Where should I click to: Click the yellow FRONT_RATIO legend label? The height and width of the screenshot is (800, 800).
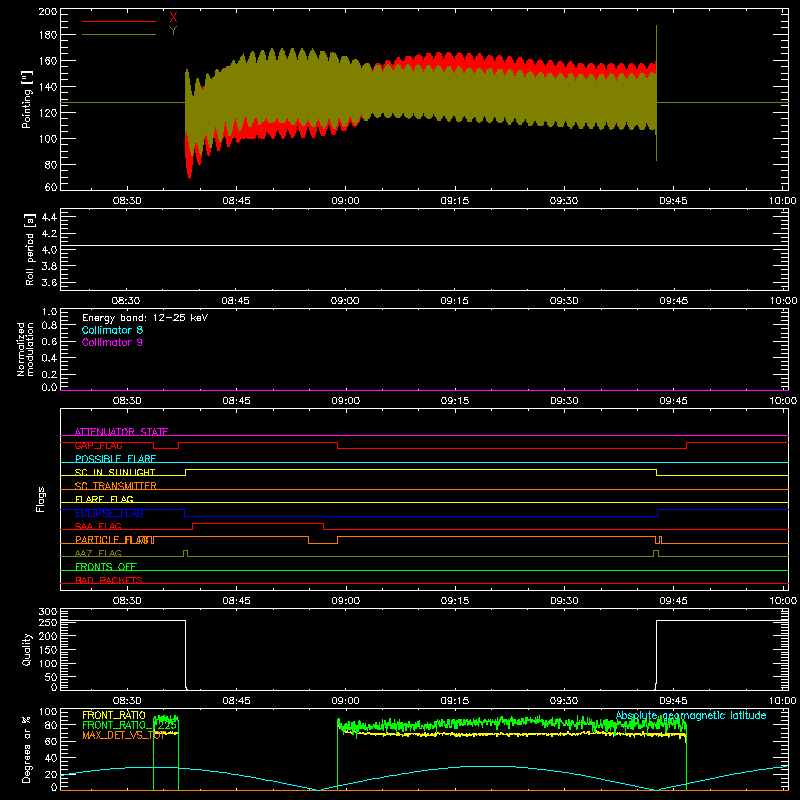(x=114, y=715)
